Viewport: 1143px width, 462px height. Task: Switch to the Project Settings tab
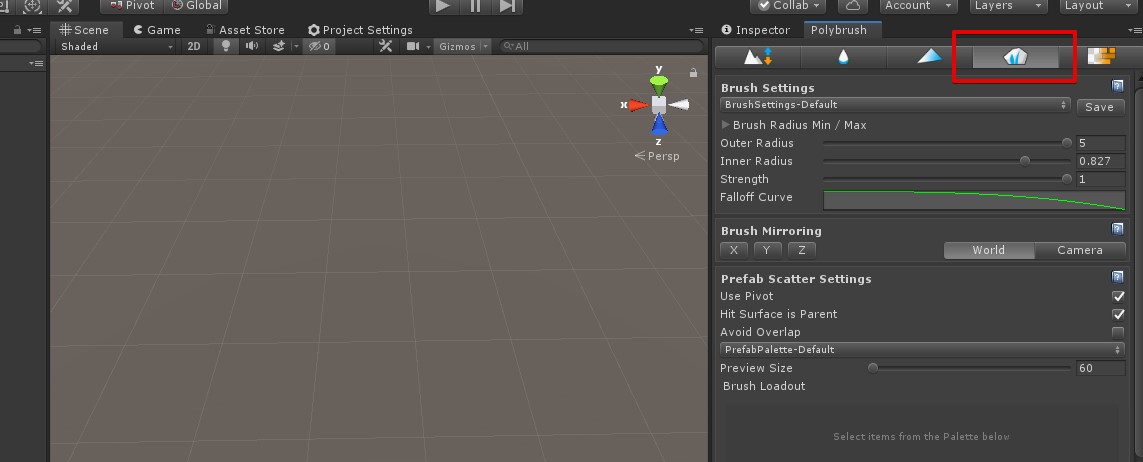pos(360,30)
